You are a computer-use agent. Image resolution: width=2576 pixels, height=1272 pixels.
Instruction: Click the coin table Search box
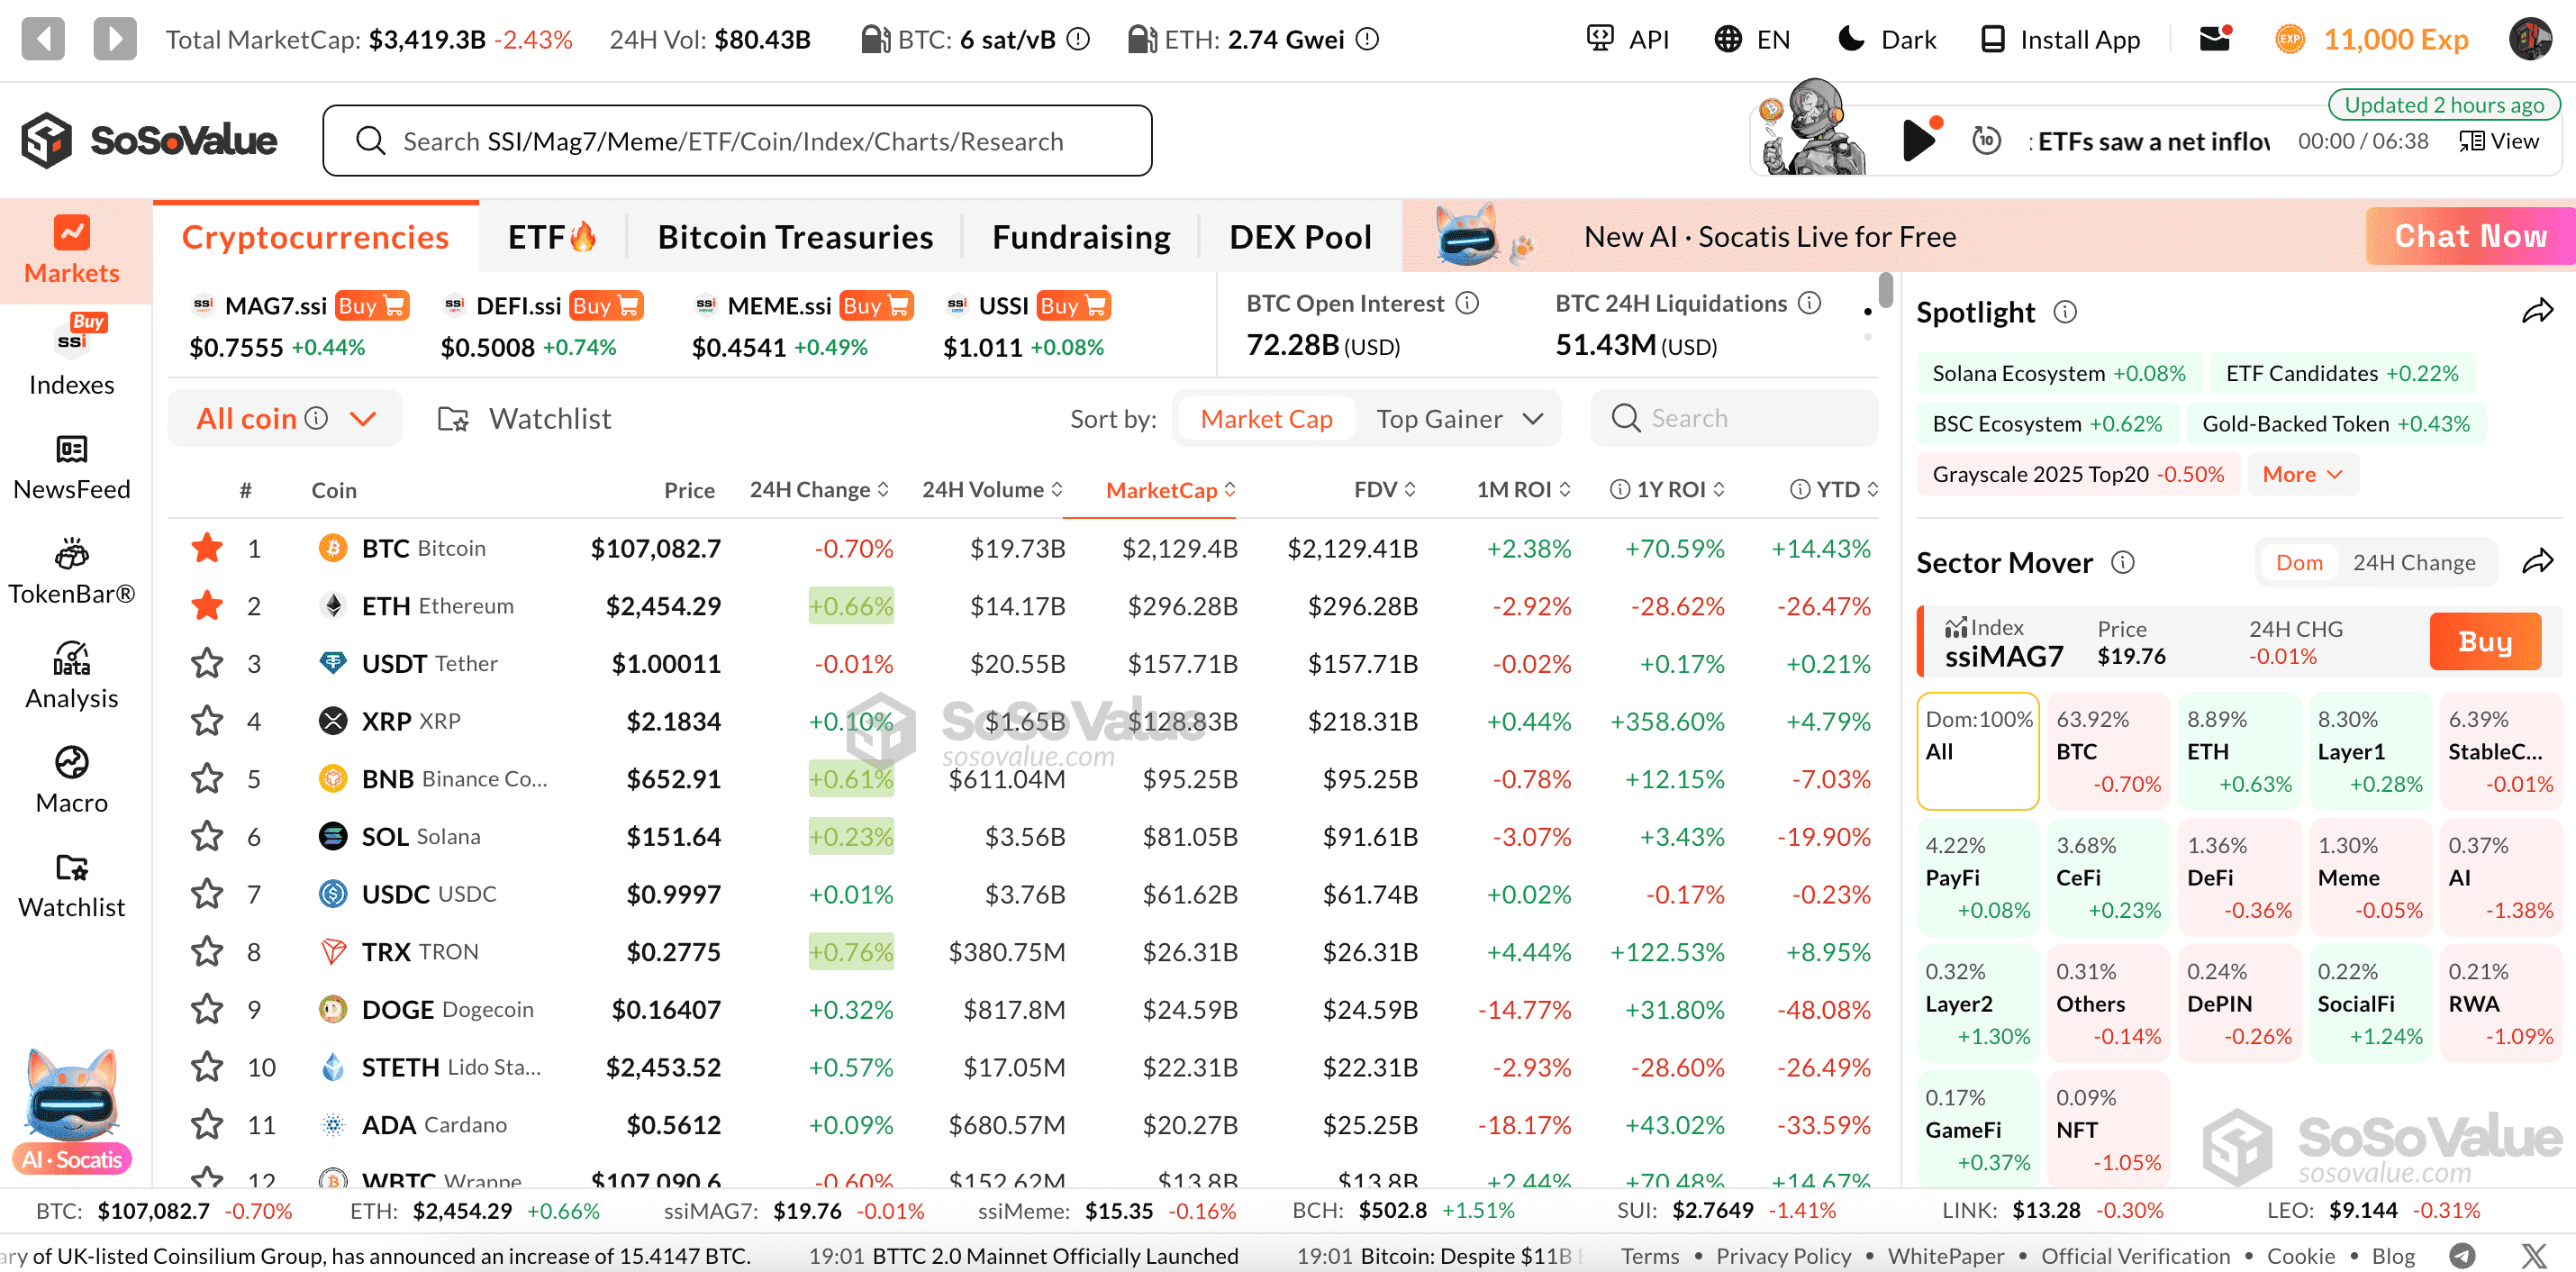[1734, 418]
